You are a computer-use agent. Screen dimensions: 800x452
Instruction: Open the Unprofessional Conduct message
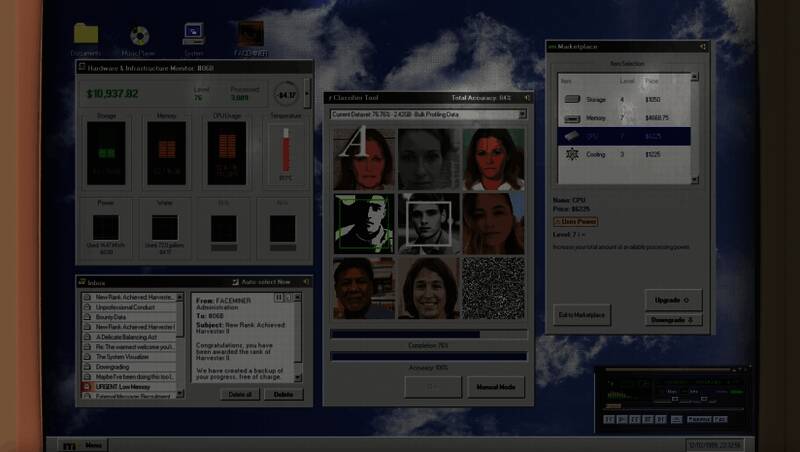(131, 306)
